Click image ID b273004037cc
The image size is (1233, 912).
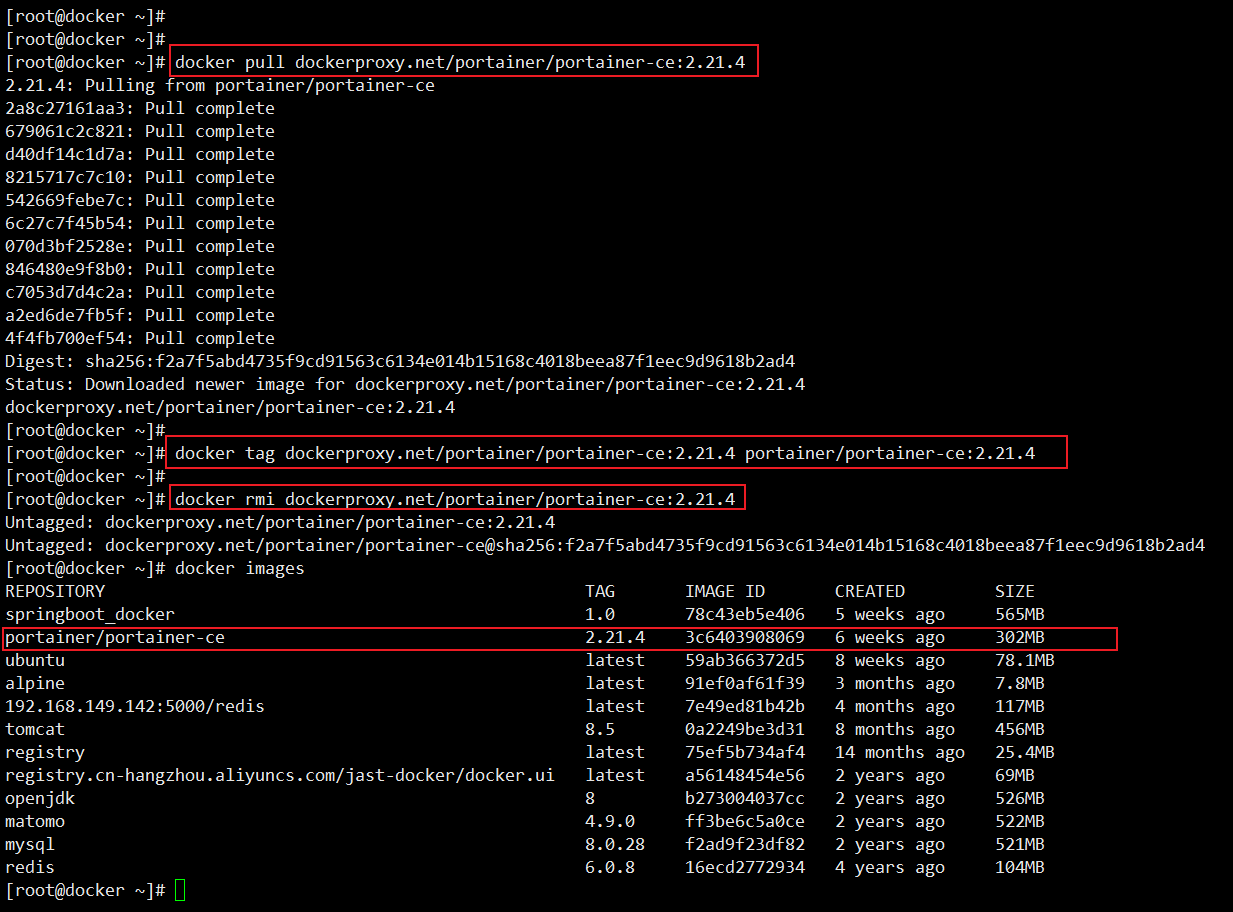pyautogui.click(x=745, y=798)
